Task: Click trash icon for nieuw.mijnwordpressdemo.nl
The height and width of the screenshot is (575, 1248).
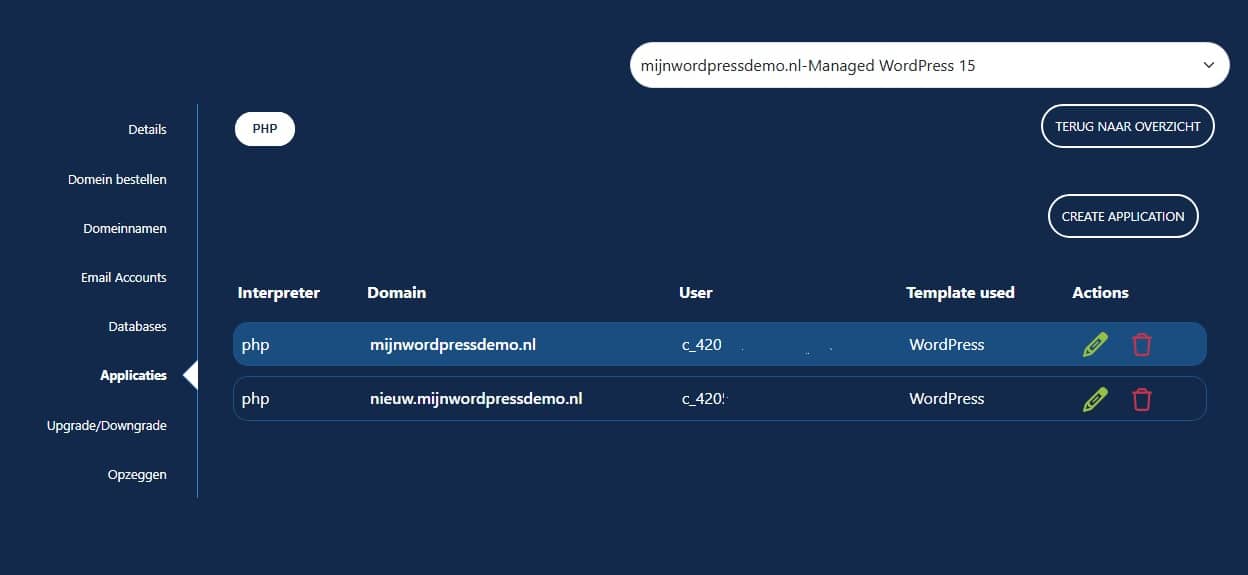Action: (1141, 399)
